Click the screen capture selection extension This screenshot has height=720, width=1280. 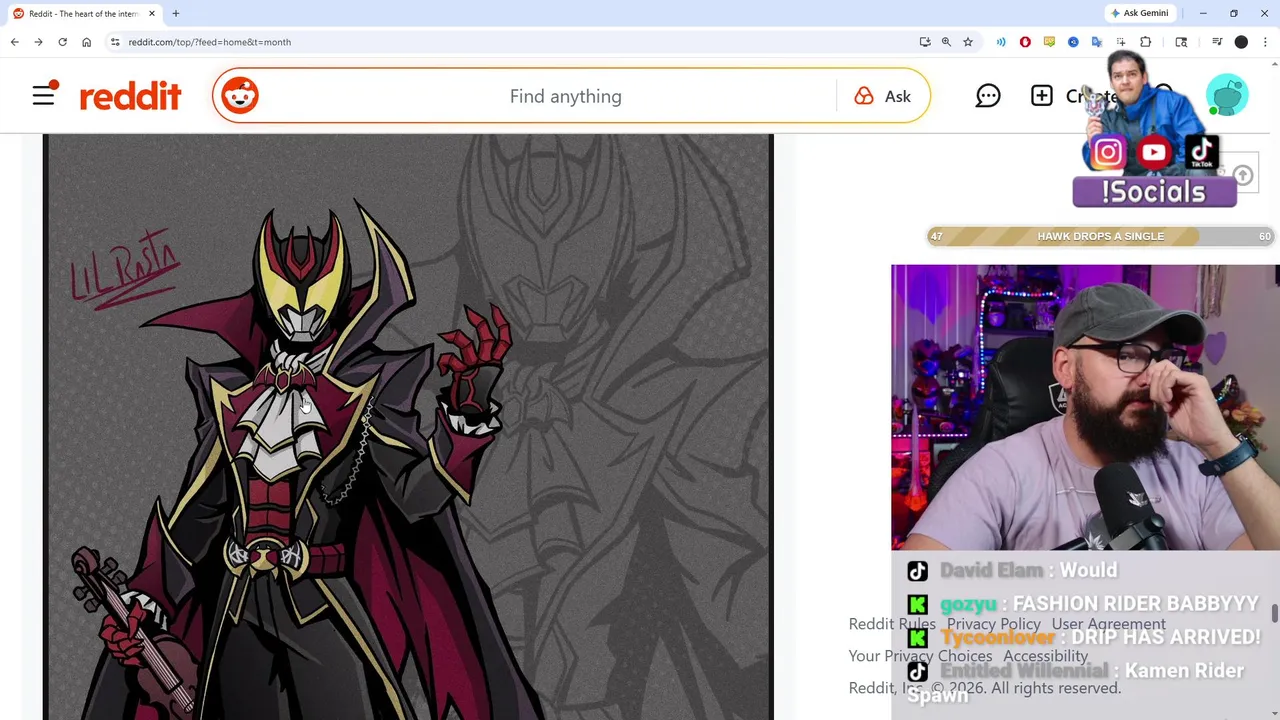click(x=1121, y=42)
